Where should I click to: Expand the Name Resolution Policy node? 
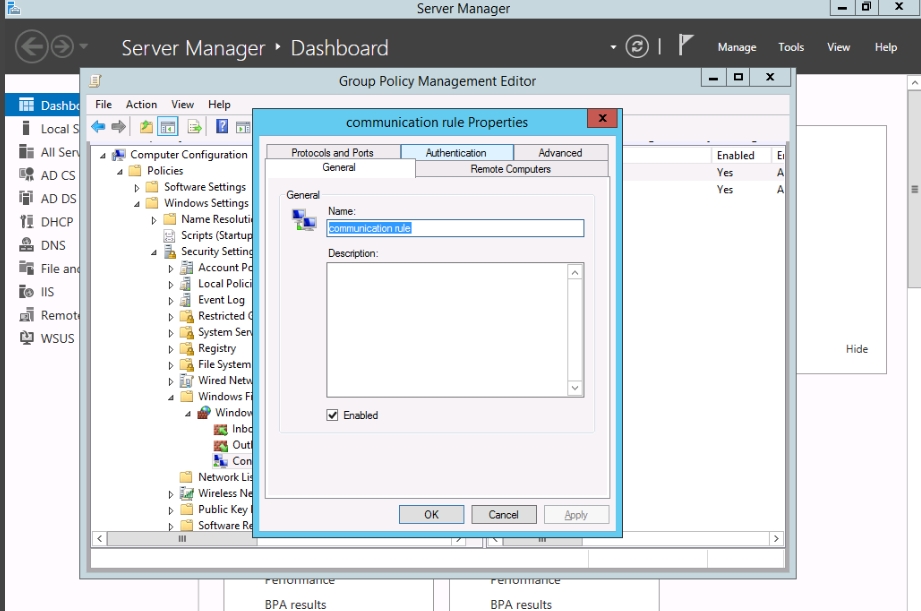[154, 220]
